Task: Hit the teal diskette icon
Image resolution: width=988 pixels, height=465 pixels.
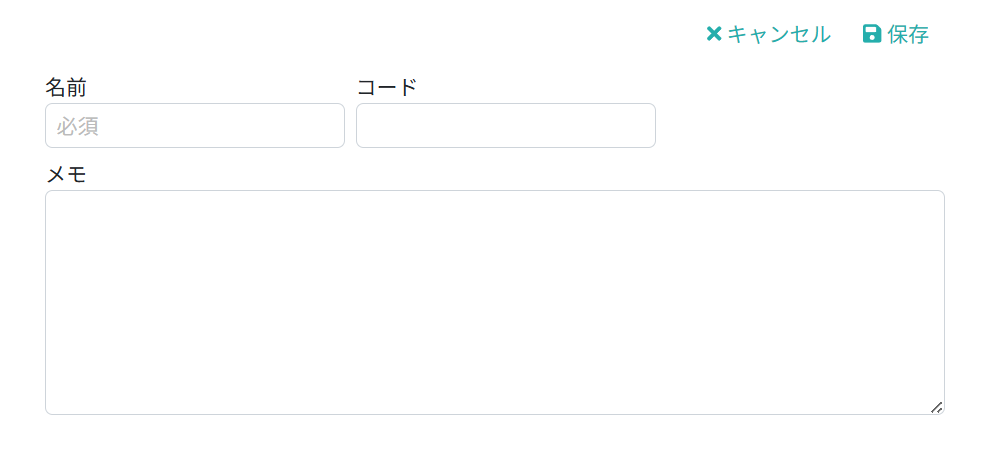Action: click(x=872, y=34)
